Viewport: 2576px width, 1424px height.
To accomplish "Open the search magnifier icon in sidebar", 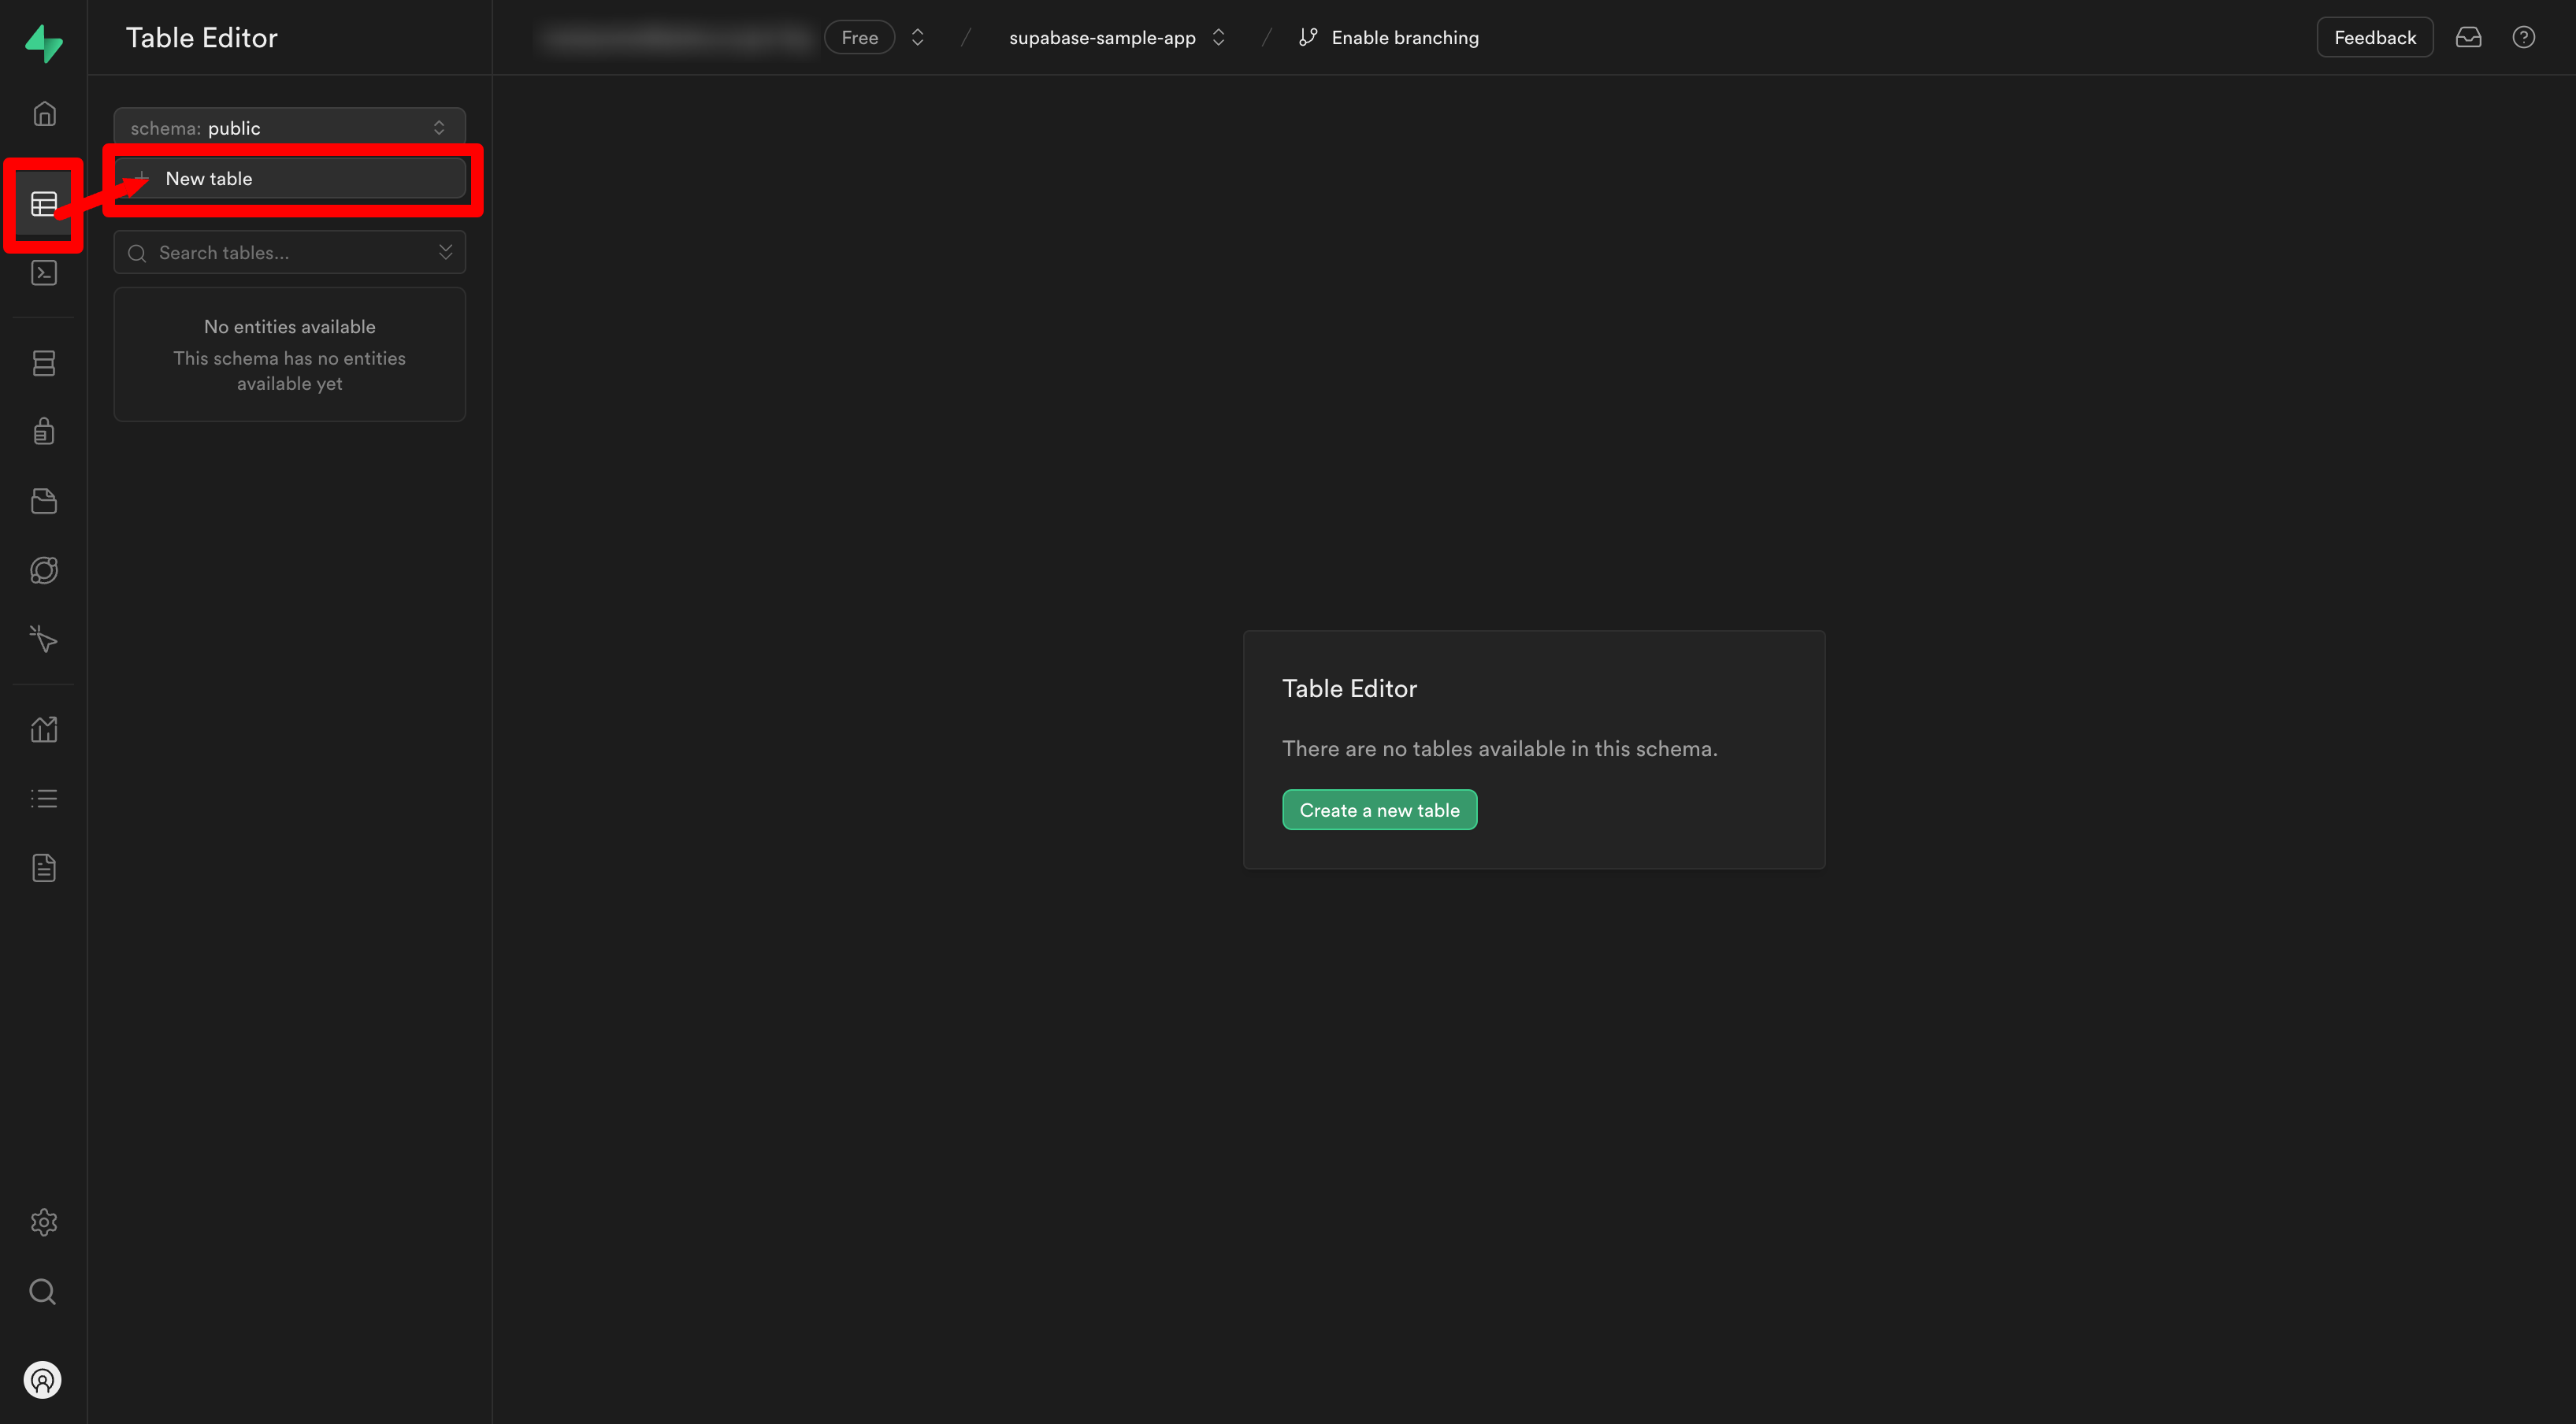I will 43,1291.
